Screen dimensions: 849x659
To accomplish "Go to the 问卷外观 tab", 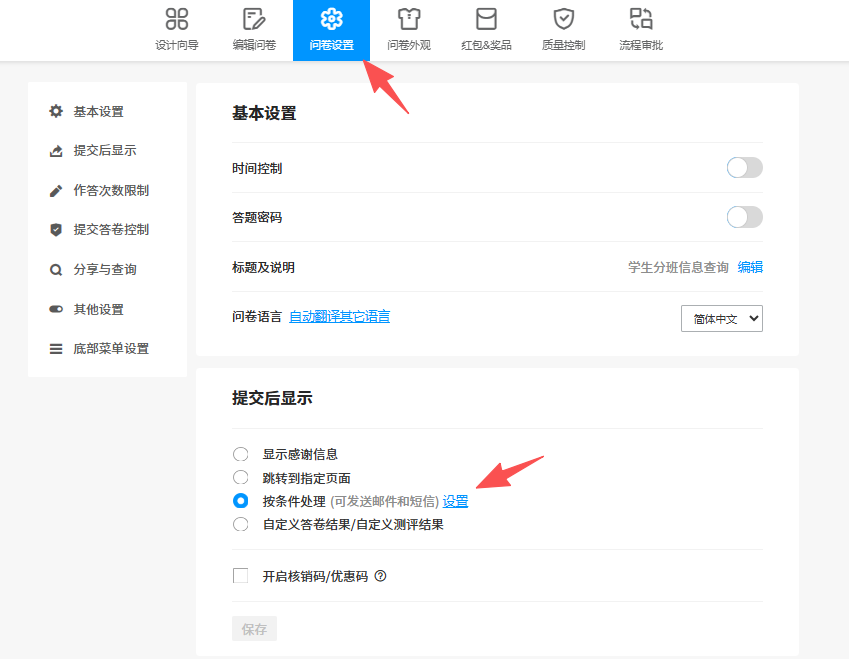I will (409, 30).
